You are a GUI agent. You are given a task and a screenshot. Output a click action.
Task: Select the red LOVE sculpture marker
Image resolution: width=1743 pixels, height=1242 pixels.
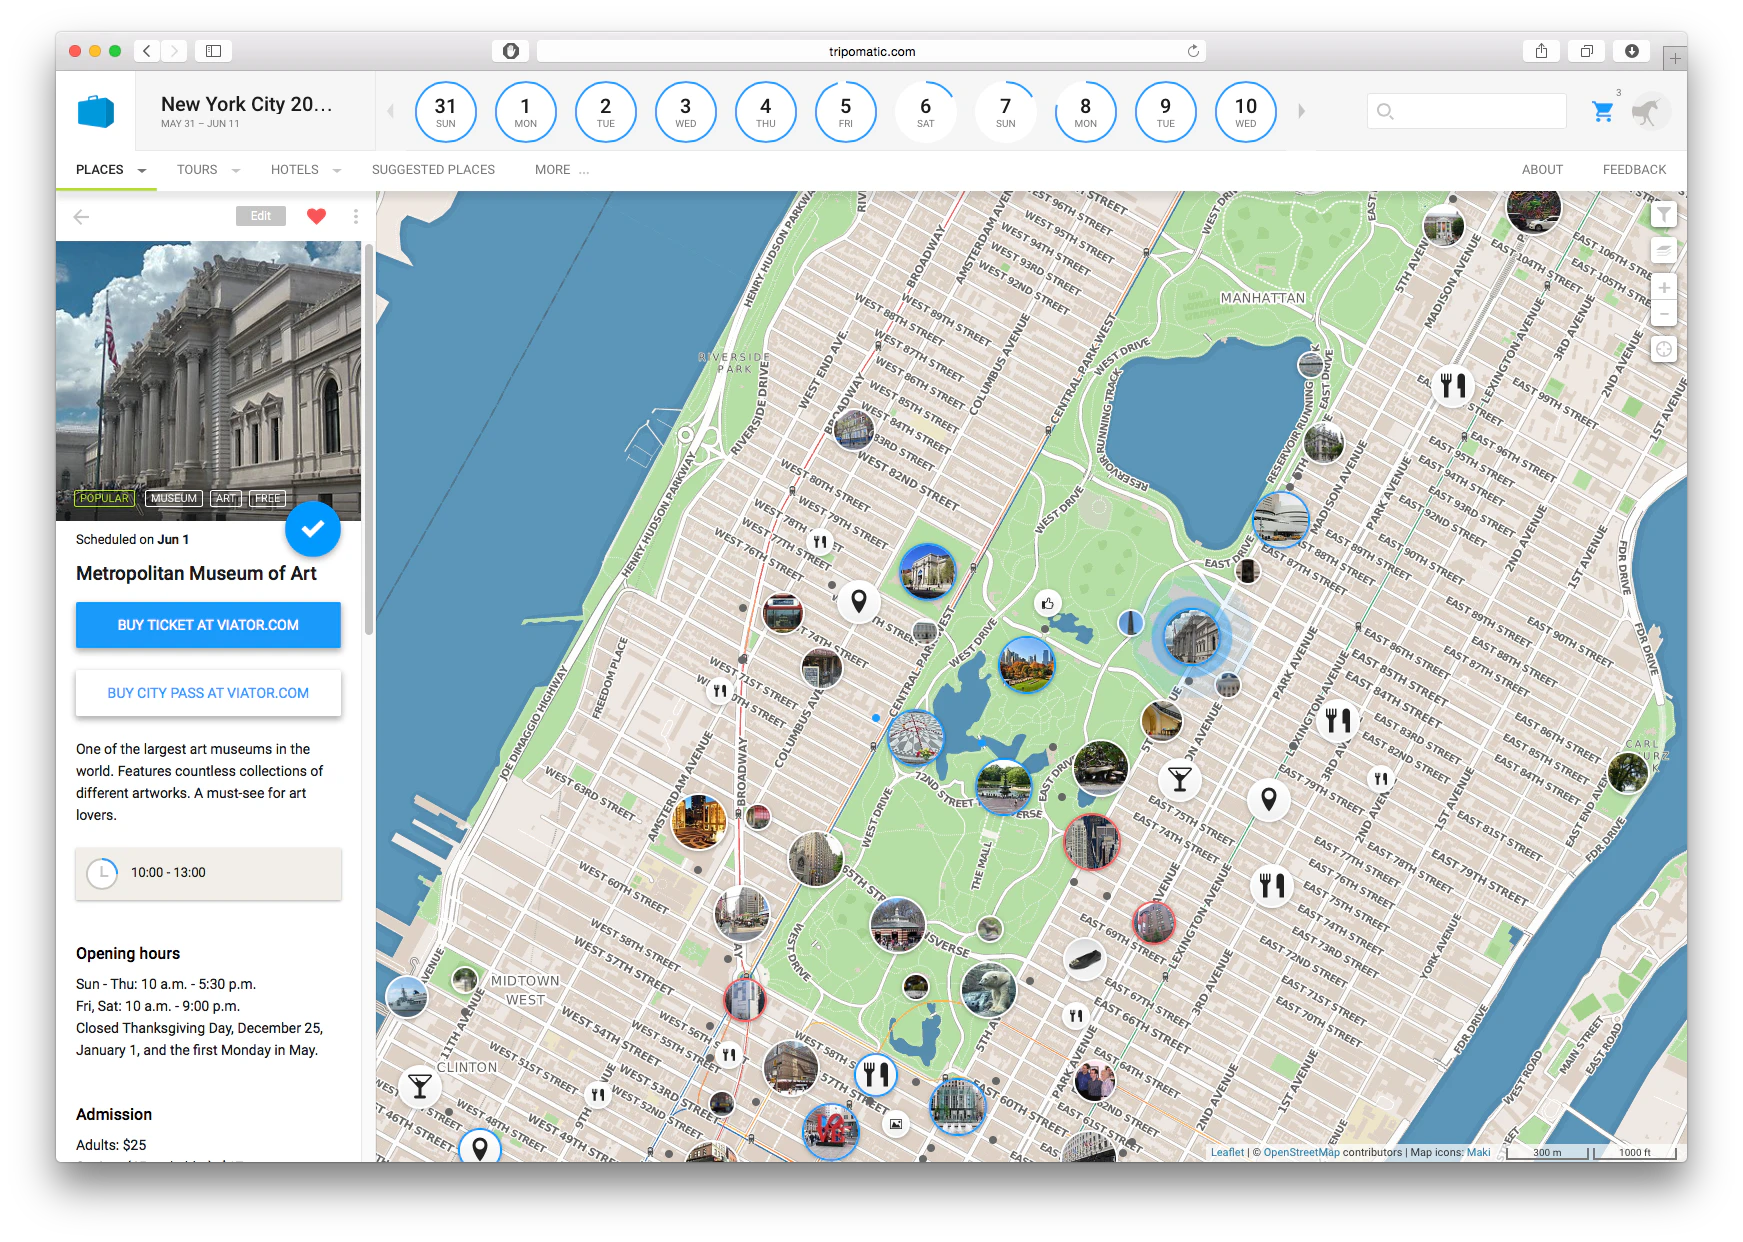pos(831,1131)
